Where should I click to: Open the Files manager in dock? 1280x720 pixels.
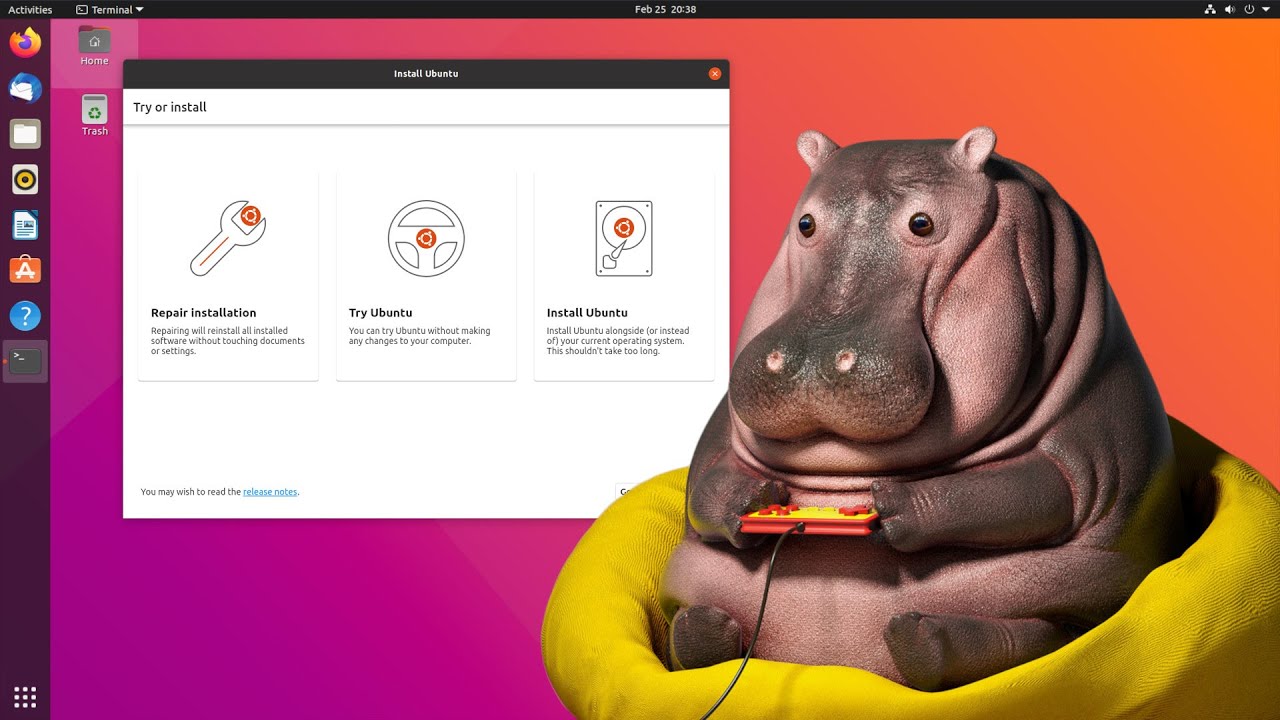(x=25, y=134)
